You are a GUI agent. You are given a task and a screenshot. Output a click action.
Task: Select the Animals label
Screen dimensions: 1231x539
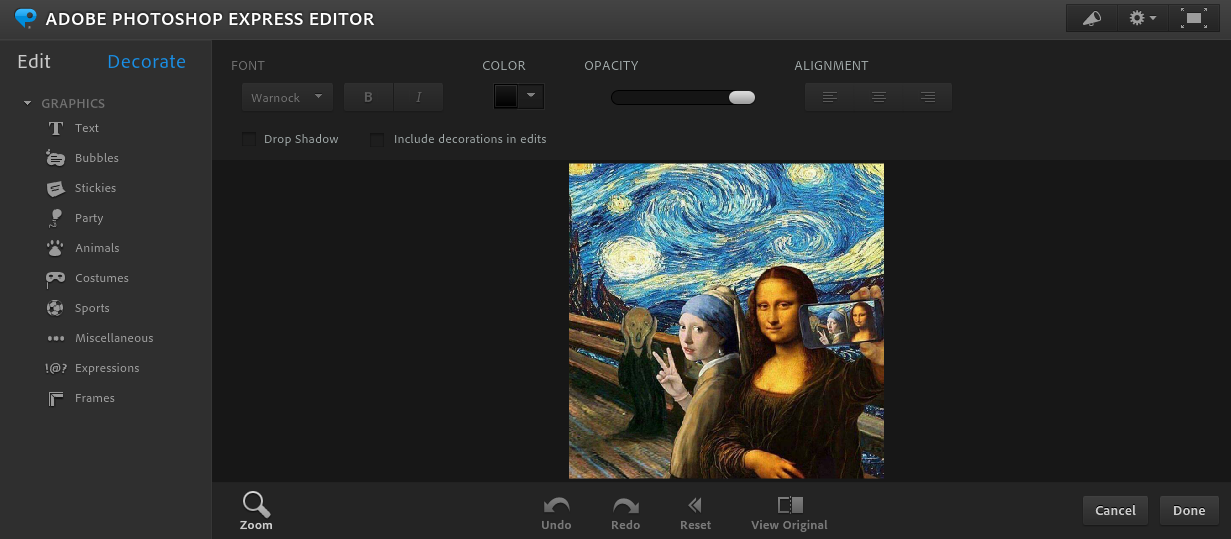click(97, 248)
